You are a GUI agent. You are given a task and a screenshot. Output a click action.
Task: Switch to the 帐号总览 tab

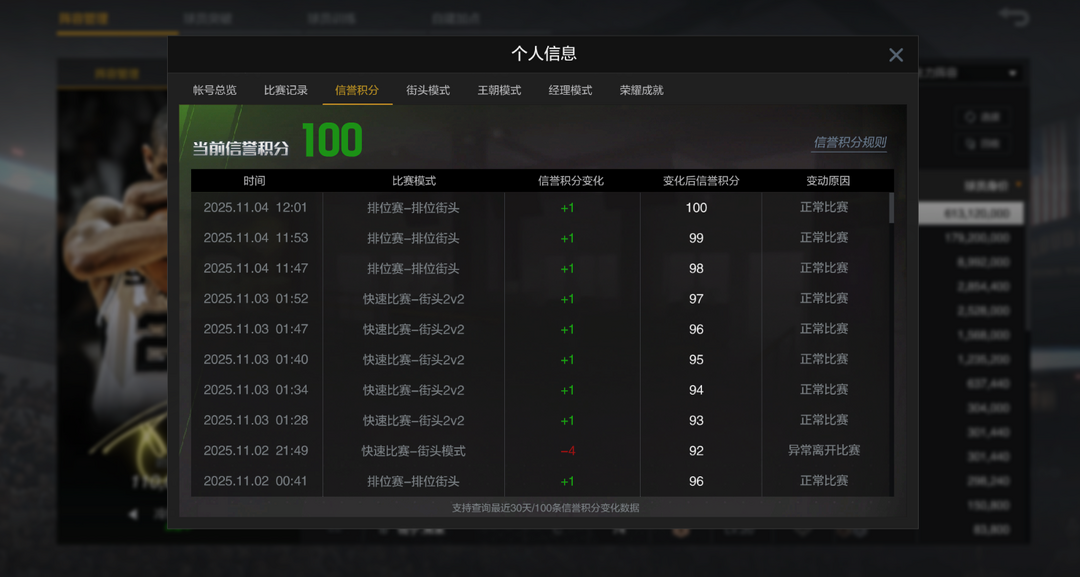pyautogui.click(x=214, y=90)
